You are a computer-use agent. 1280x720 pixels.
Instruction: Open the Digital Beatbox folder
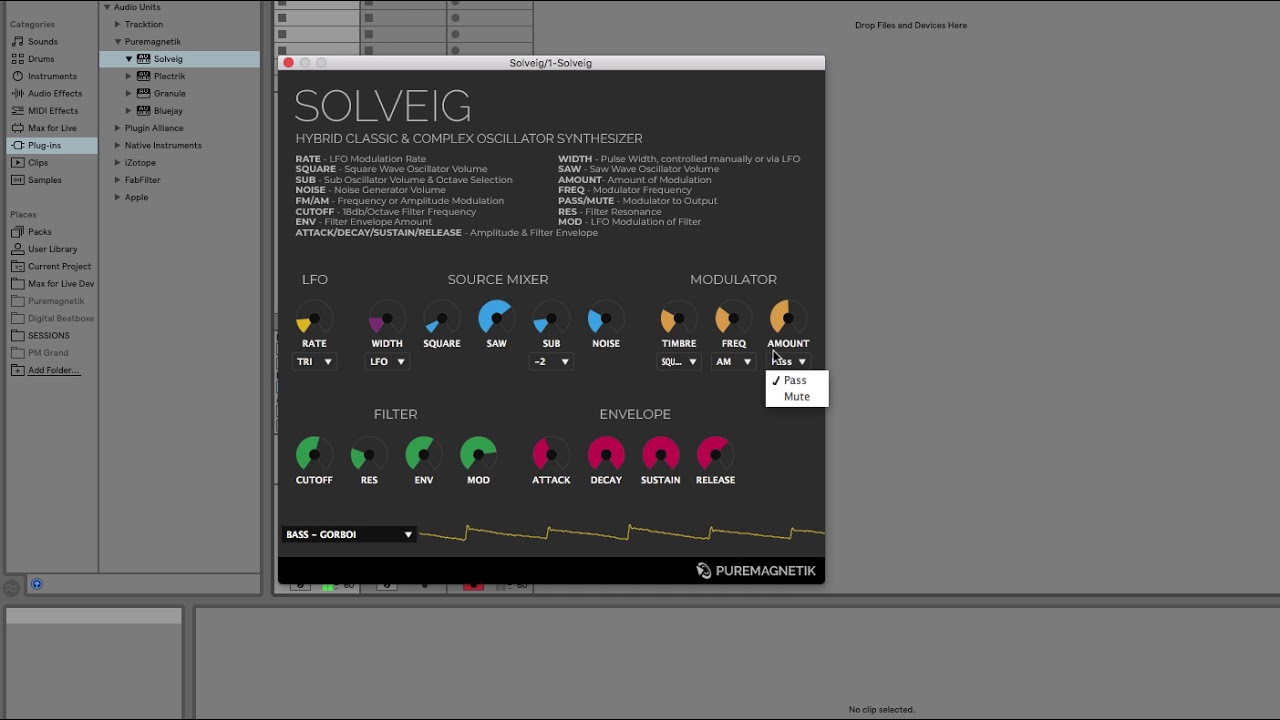[x=61, y=318]
